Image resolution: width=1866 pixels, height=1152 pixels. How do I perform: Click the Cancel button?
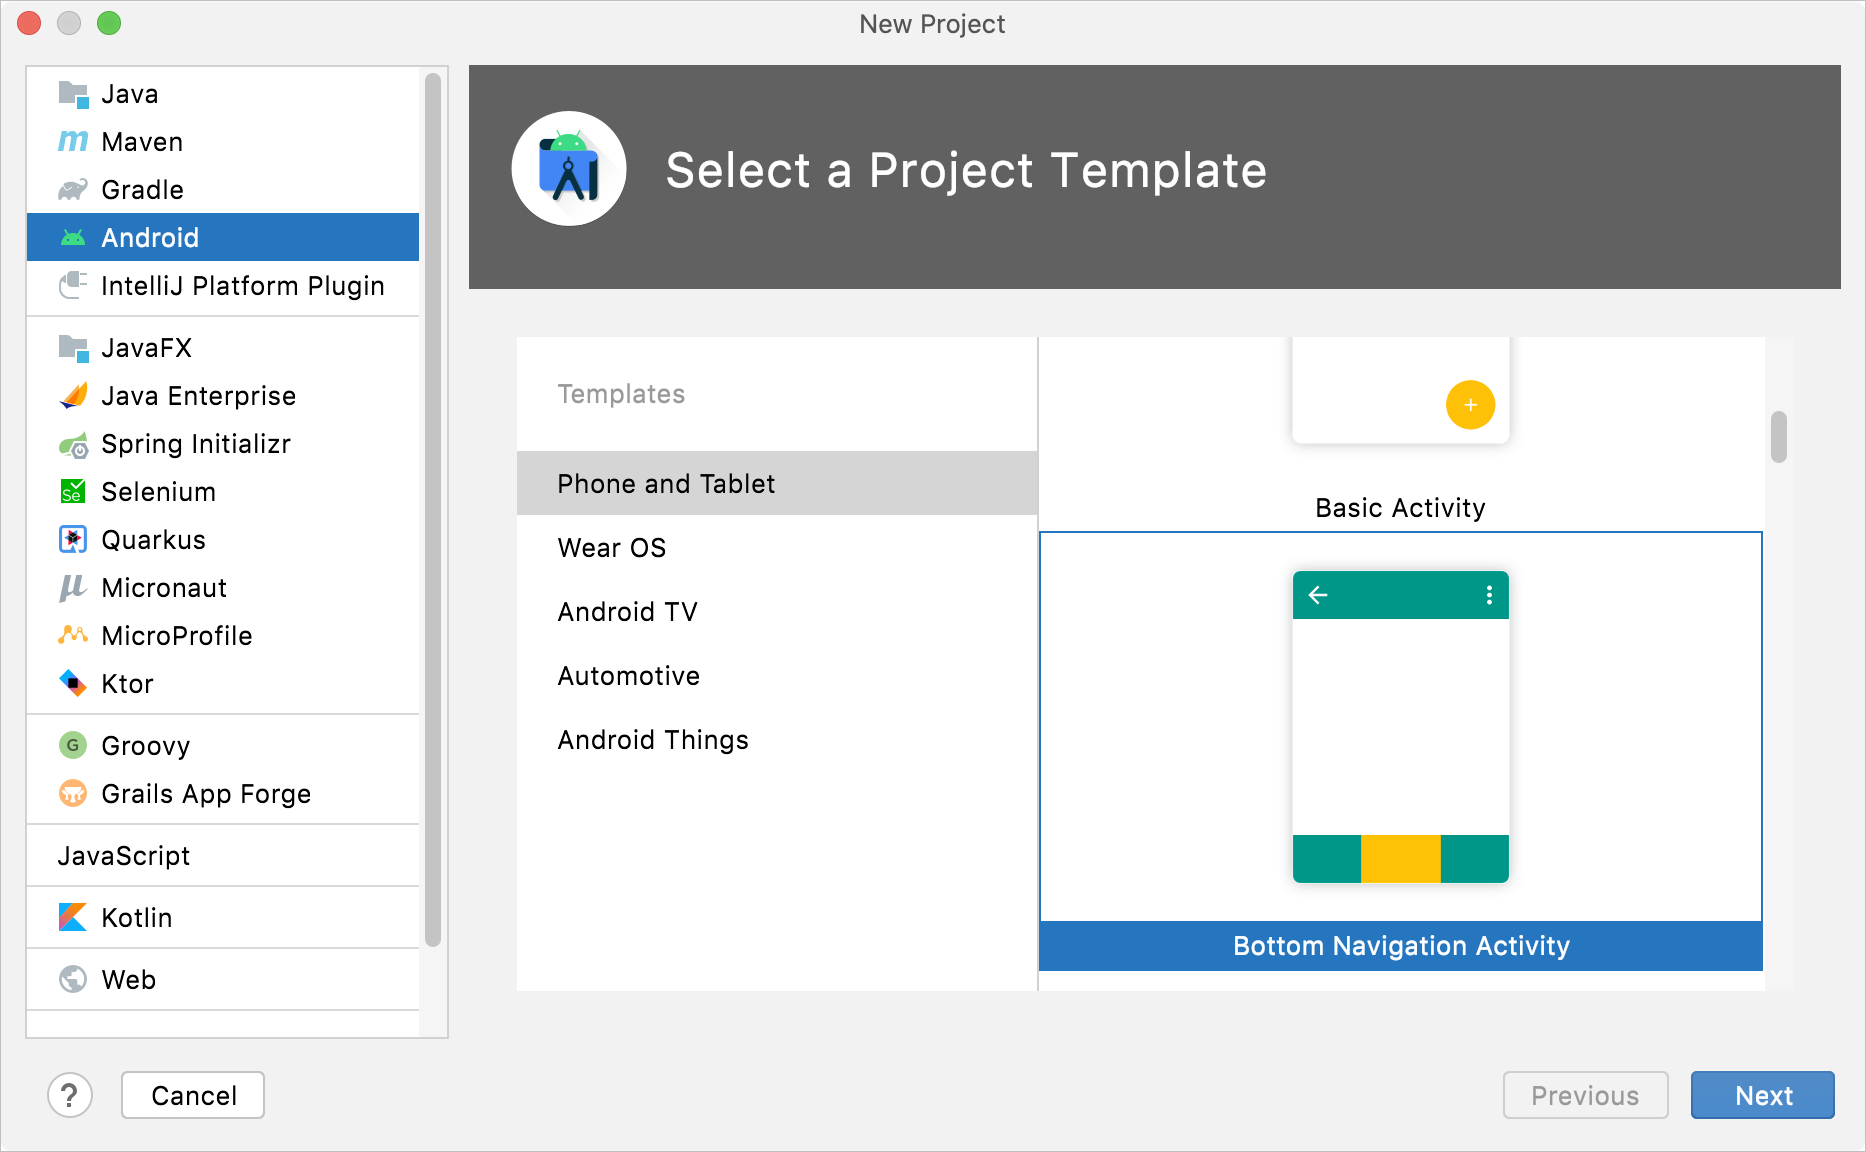tap(193, 1096)
